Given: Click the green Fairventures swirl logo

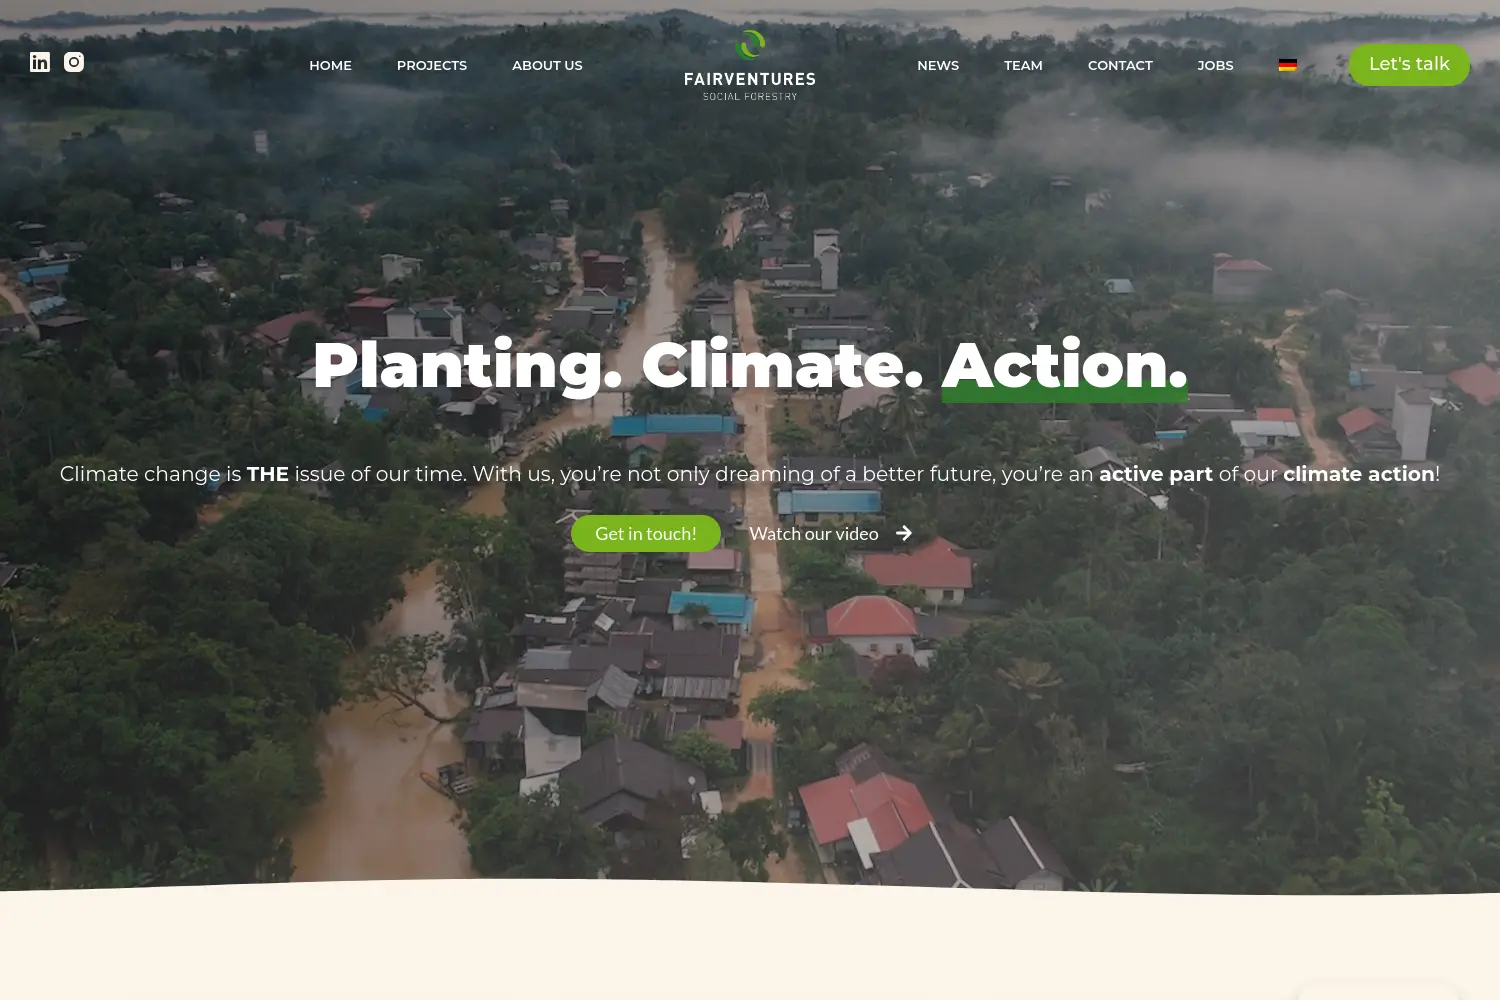Looking at the screenshot, I should (x=750, y=45).
